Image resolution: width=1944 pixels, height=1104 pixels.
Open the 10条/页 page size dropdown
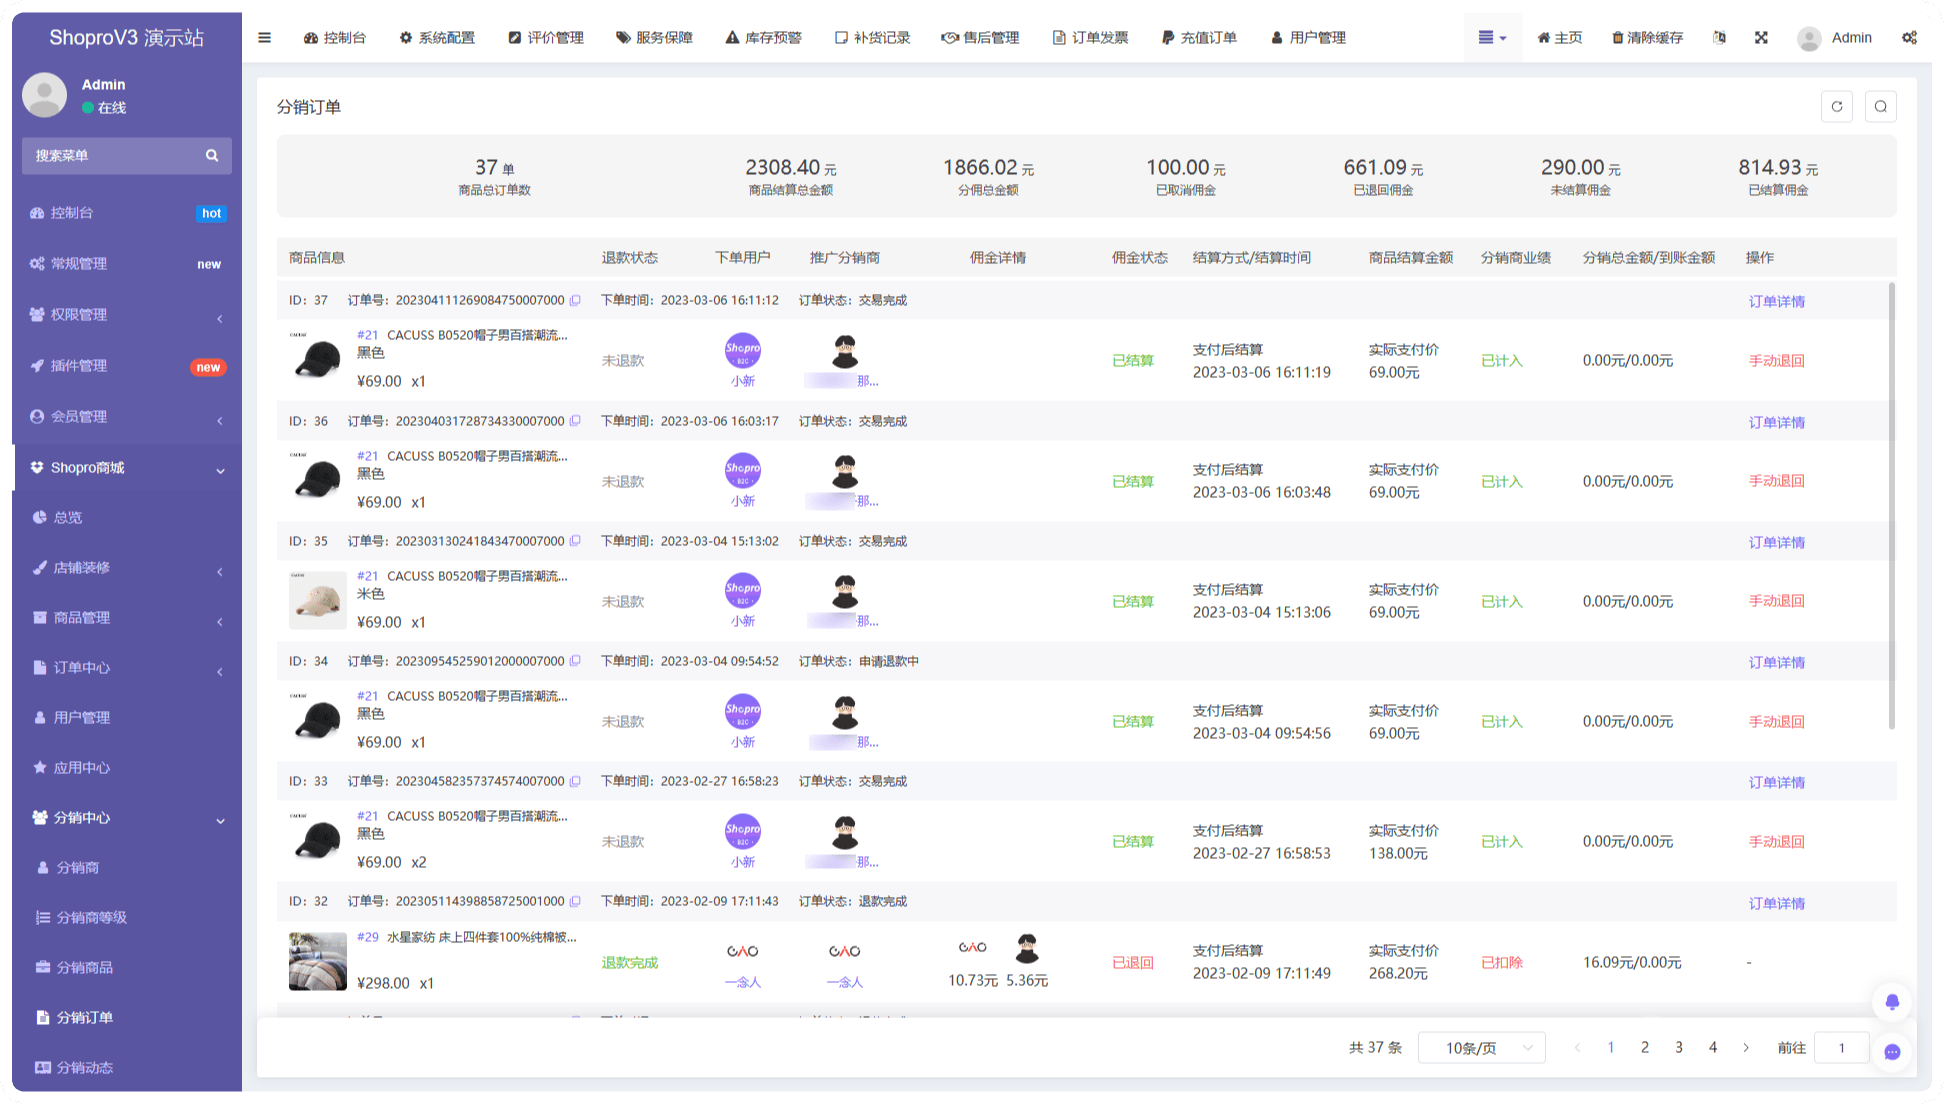1482,1048
